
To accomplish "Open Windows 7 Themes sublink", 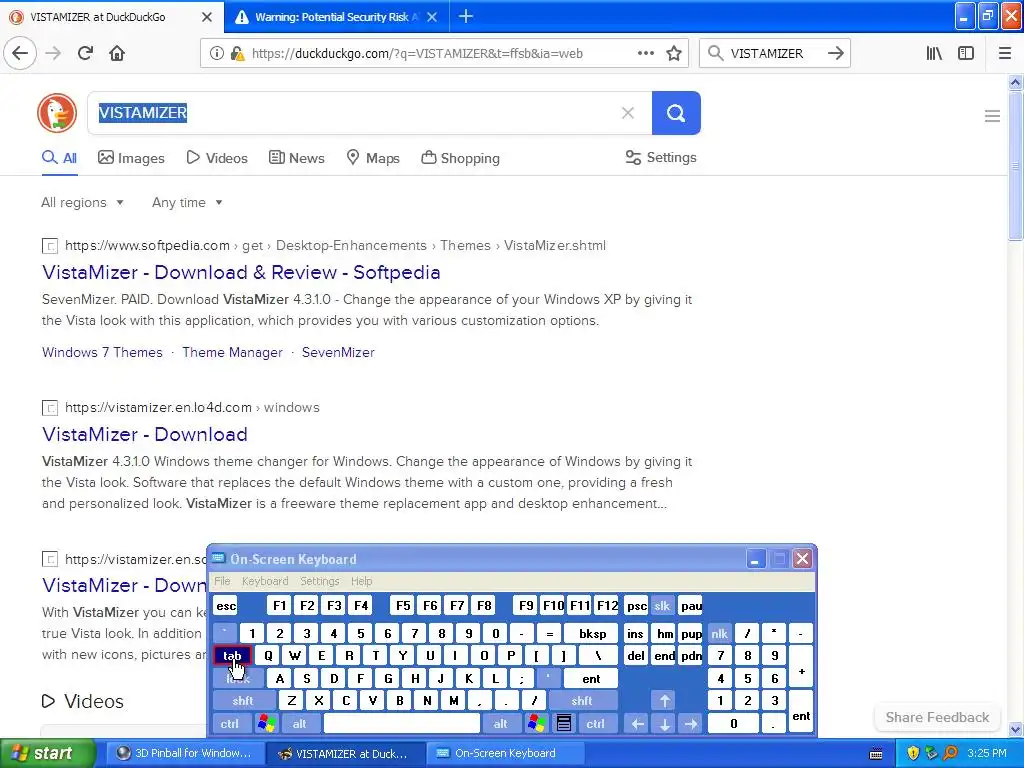I will point(102,353).
